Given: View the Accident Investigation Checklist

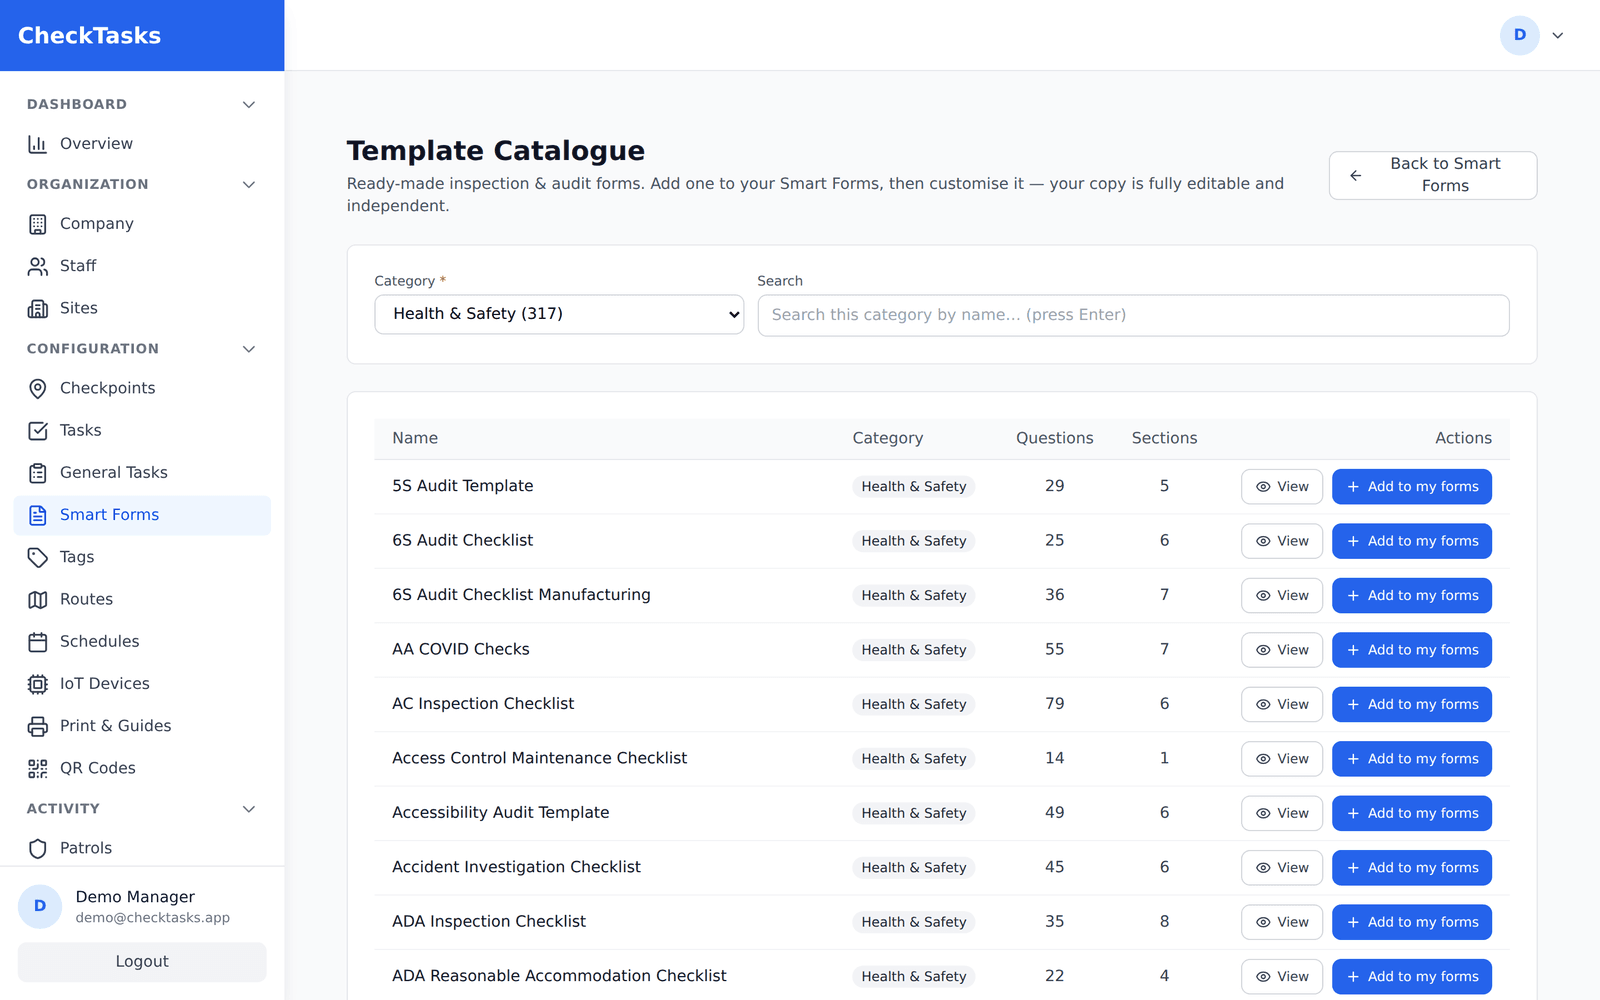Looking at the screenshot, I should pyautogui.click(x=1282, y=868).
